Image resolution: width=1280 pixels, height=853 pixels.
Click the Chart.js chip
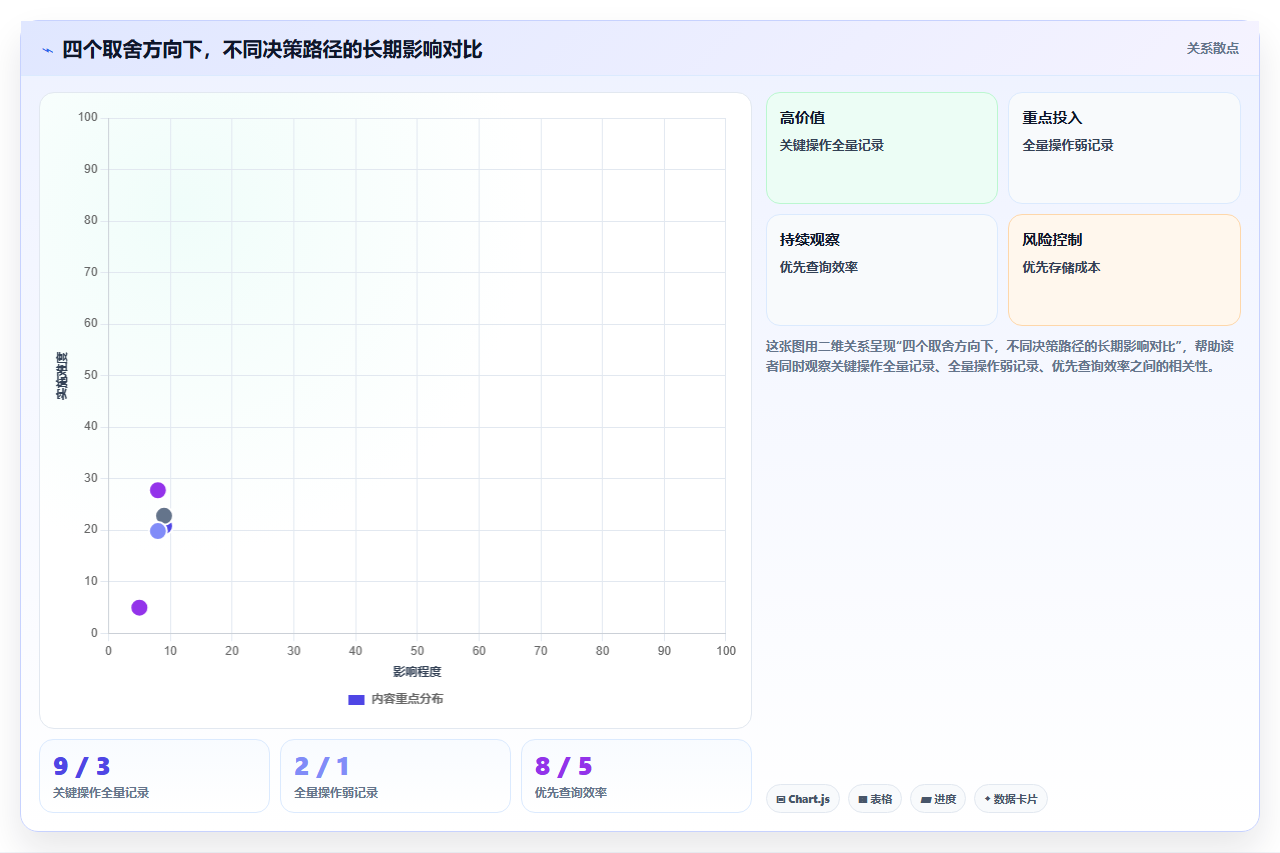[802, 799]
